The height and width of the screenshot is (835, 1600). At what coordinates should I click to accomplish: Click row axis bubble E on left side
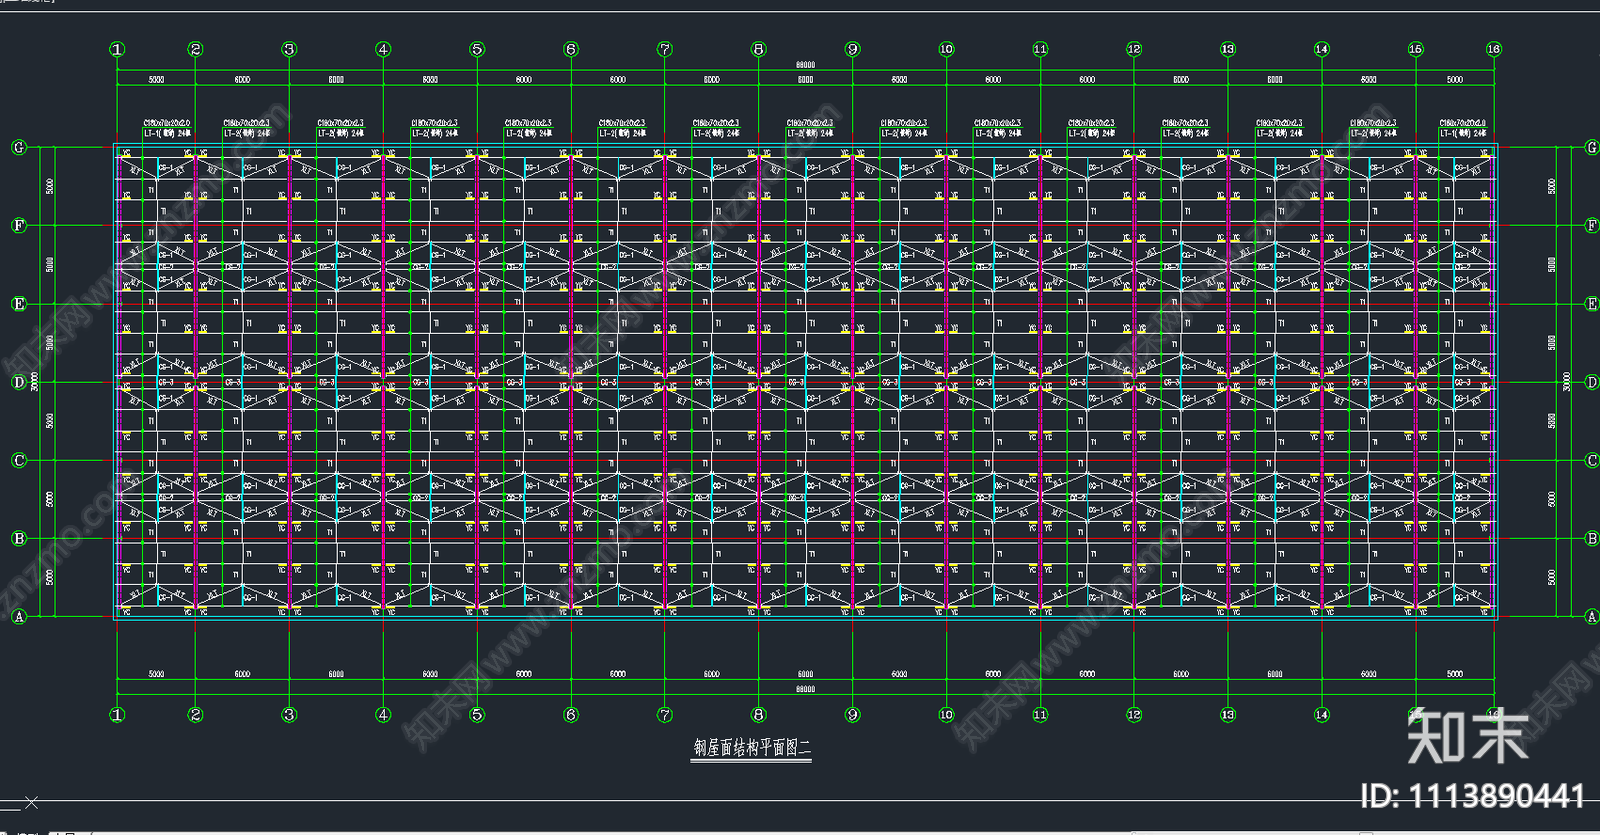(x=18, y=304)
